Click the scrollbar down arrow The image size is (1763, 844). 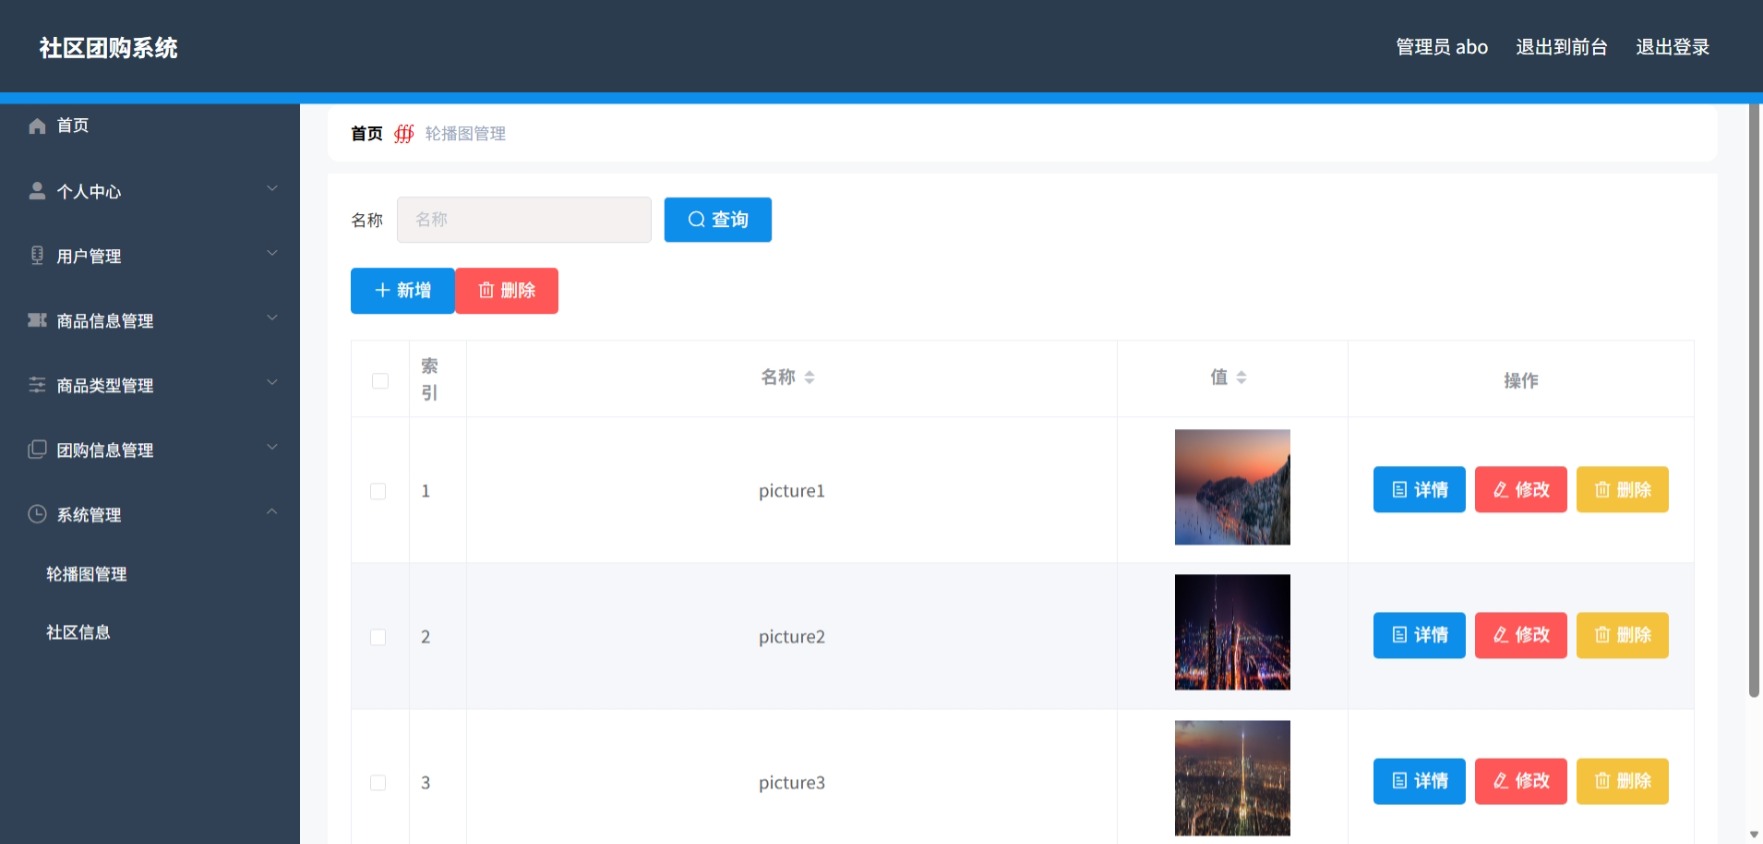1754,834
